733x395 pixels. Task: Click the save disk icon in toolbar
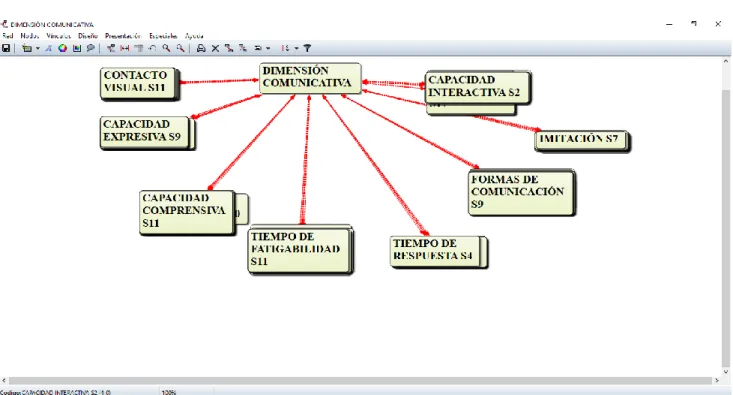point(6,48)
